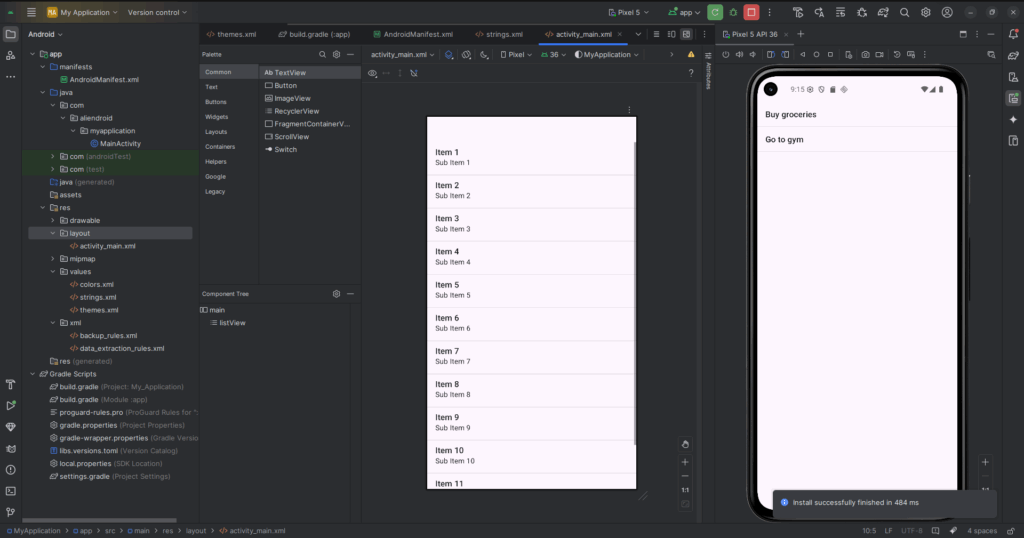Open the API 36 version dropdown
The height and width of the screenshot is (538, 1024).
pyautogui.click(x=553, y=55)
